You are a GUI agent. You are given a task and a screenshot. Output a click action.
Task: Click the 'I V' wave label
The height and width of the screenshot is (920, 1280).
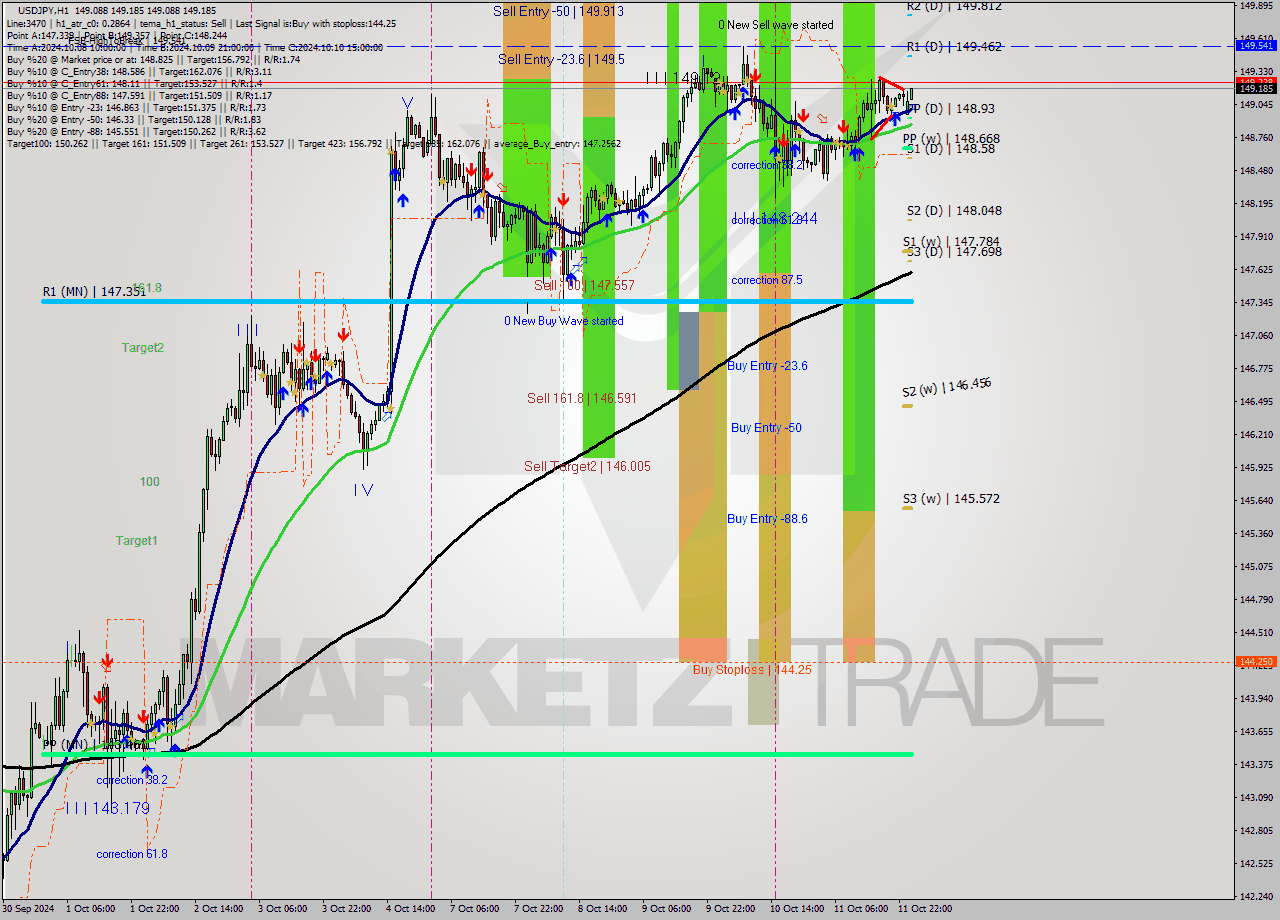tap(363, 490)
